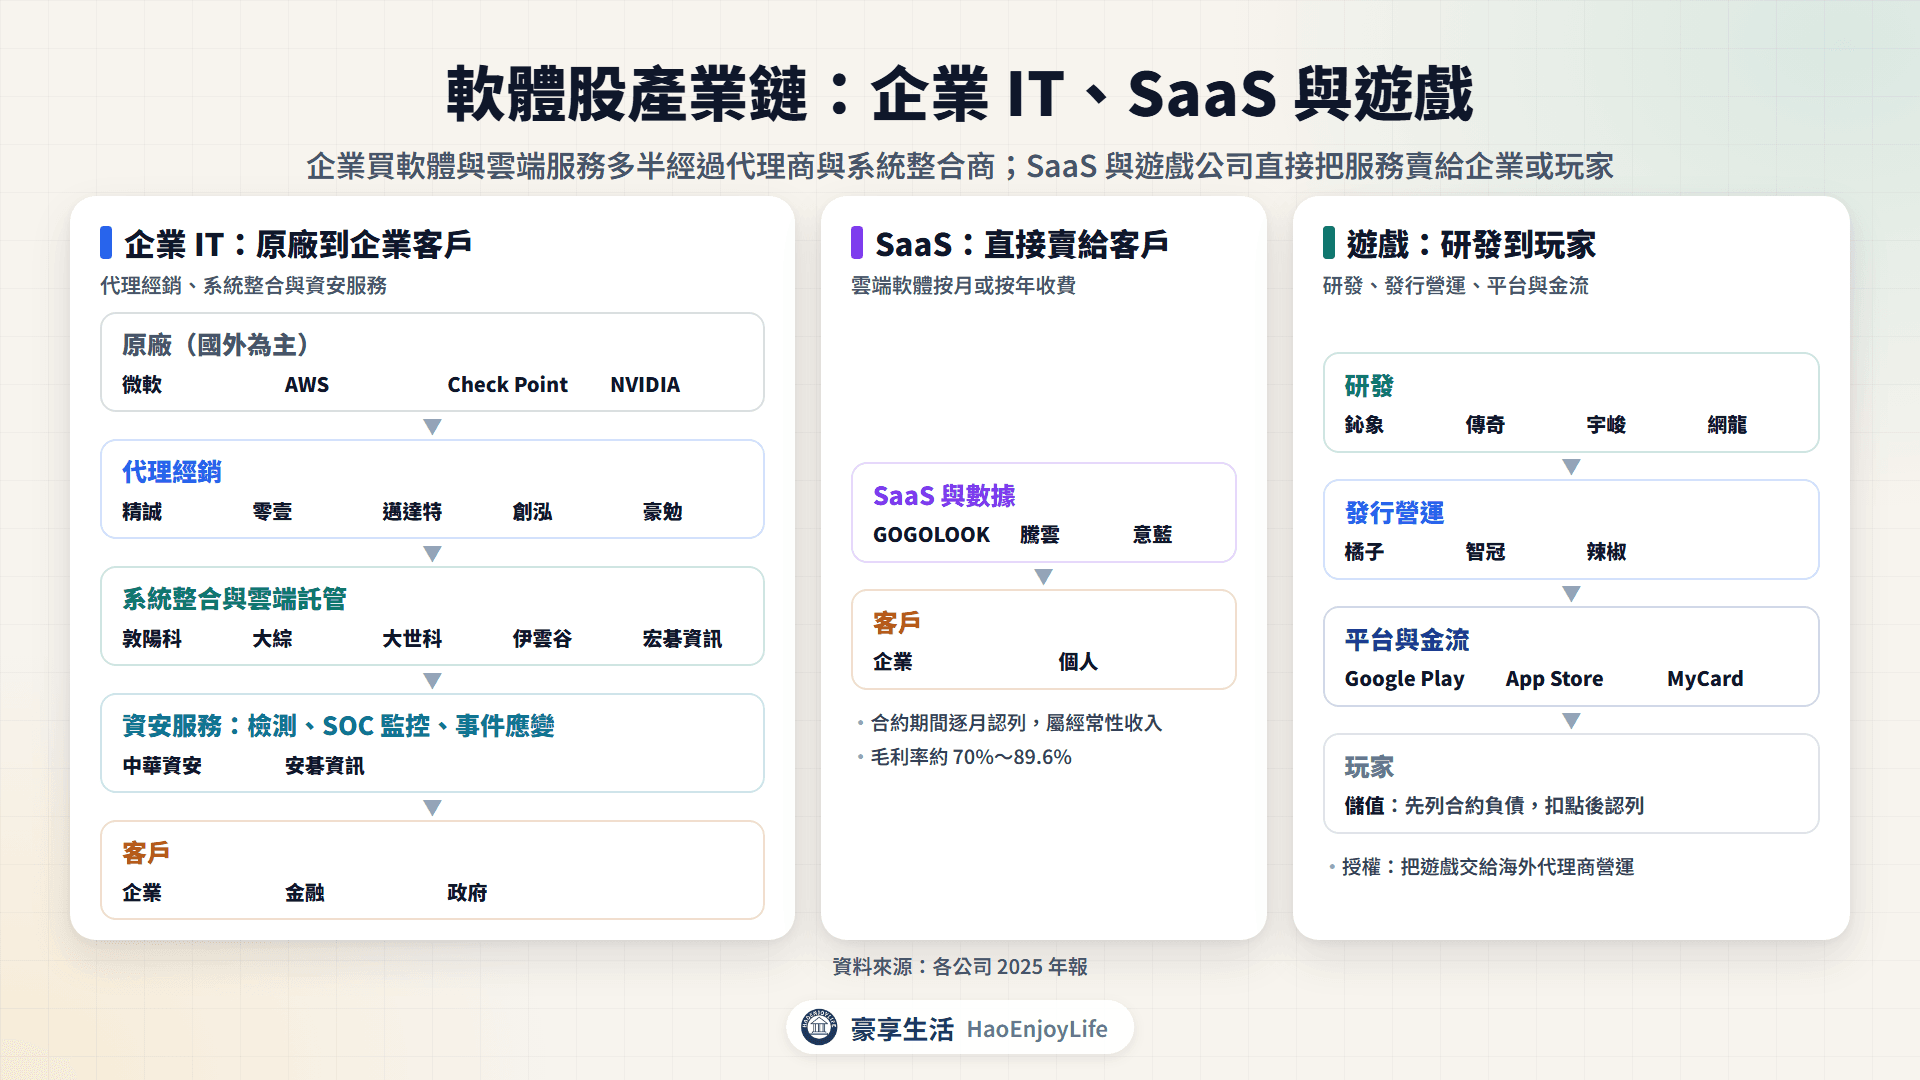Click the '平台與金流' card heading
Image resolution: width=1920 pixels, height=1080 pixels.
click(x=1407, y=640)
